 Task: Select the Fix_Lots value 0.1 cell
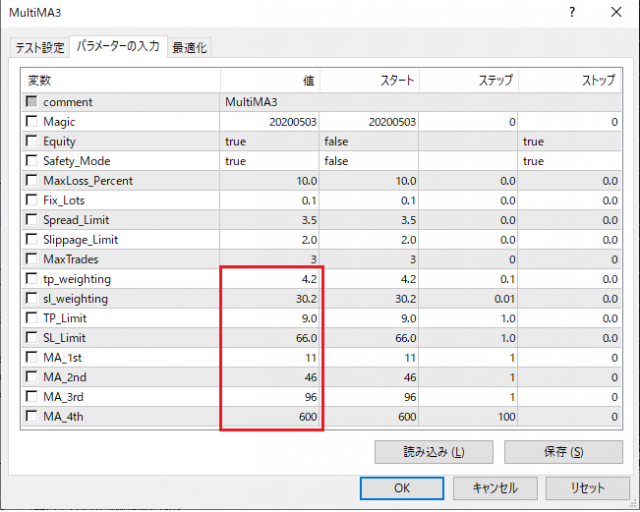point(270,200)
